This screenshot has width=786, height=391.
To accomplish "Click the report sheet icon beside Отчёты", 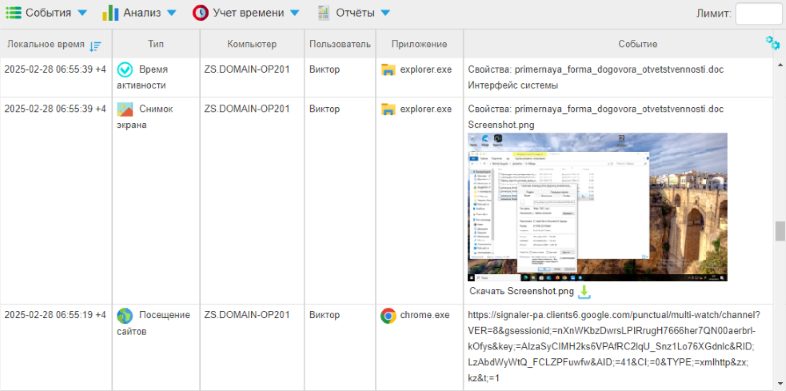I will point(324,13).
